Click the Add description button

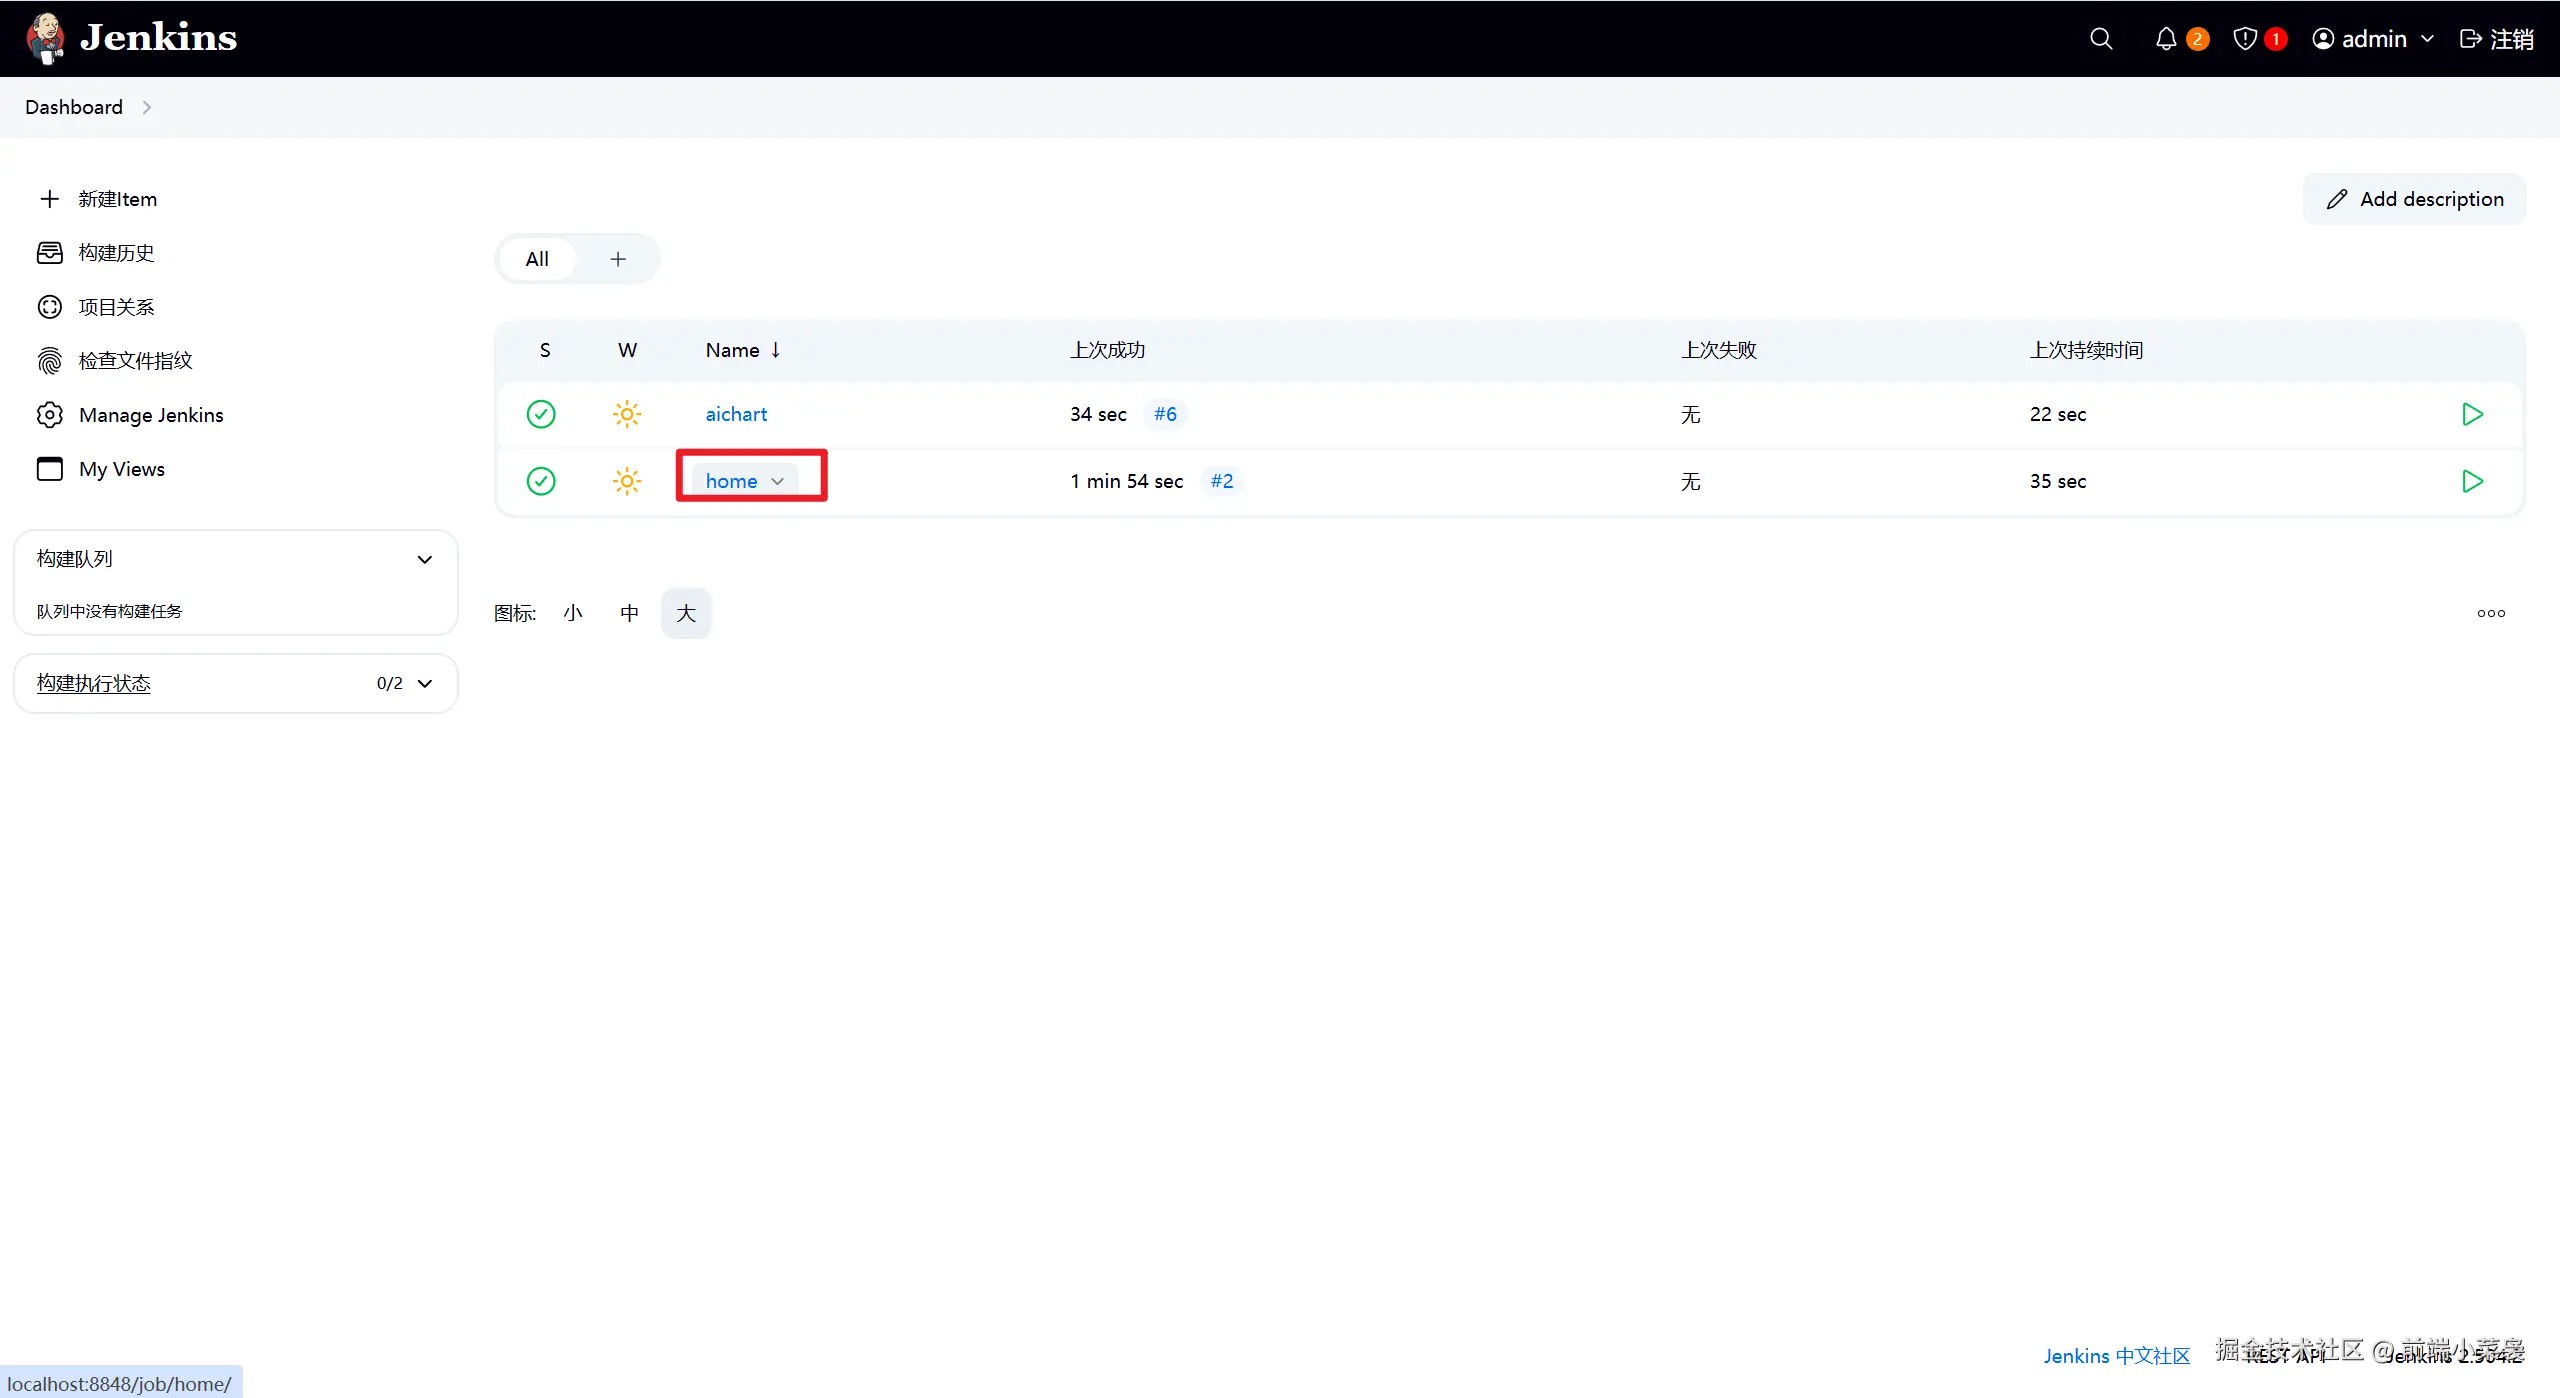(2414, 199)
